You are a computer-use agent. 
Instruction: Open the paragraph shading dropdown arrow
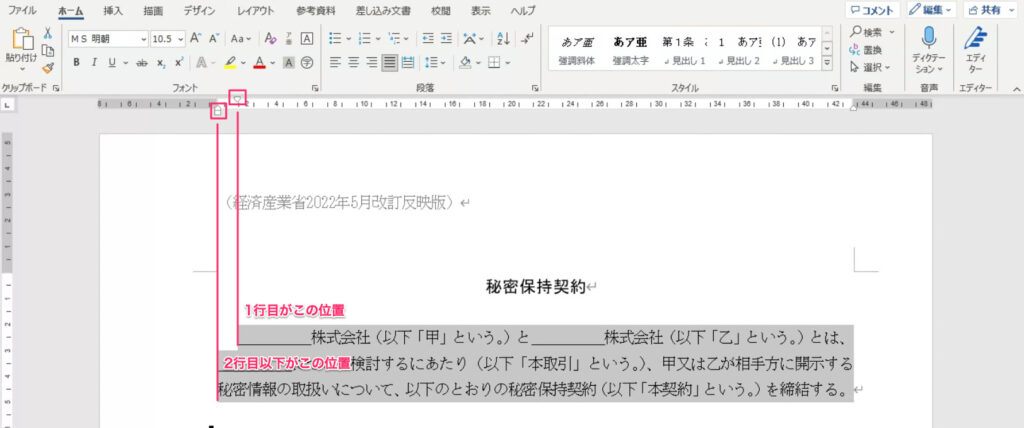coord(478,63)
